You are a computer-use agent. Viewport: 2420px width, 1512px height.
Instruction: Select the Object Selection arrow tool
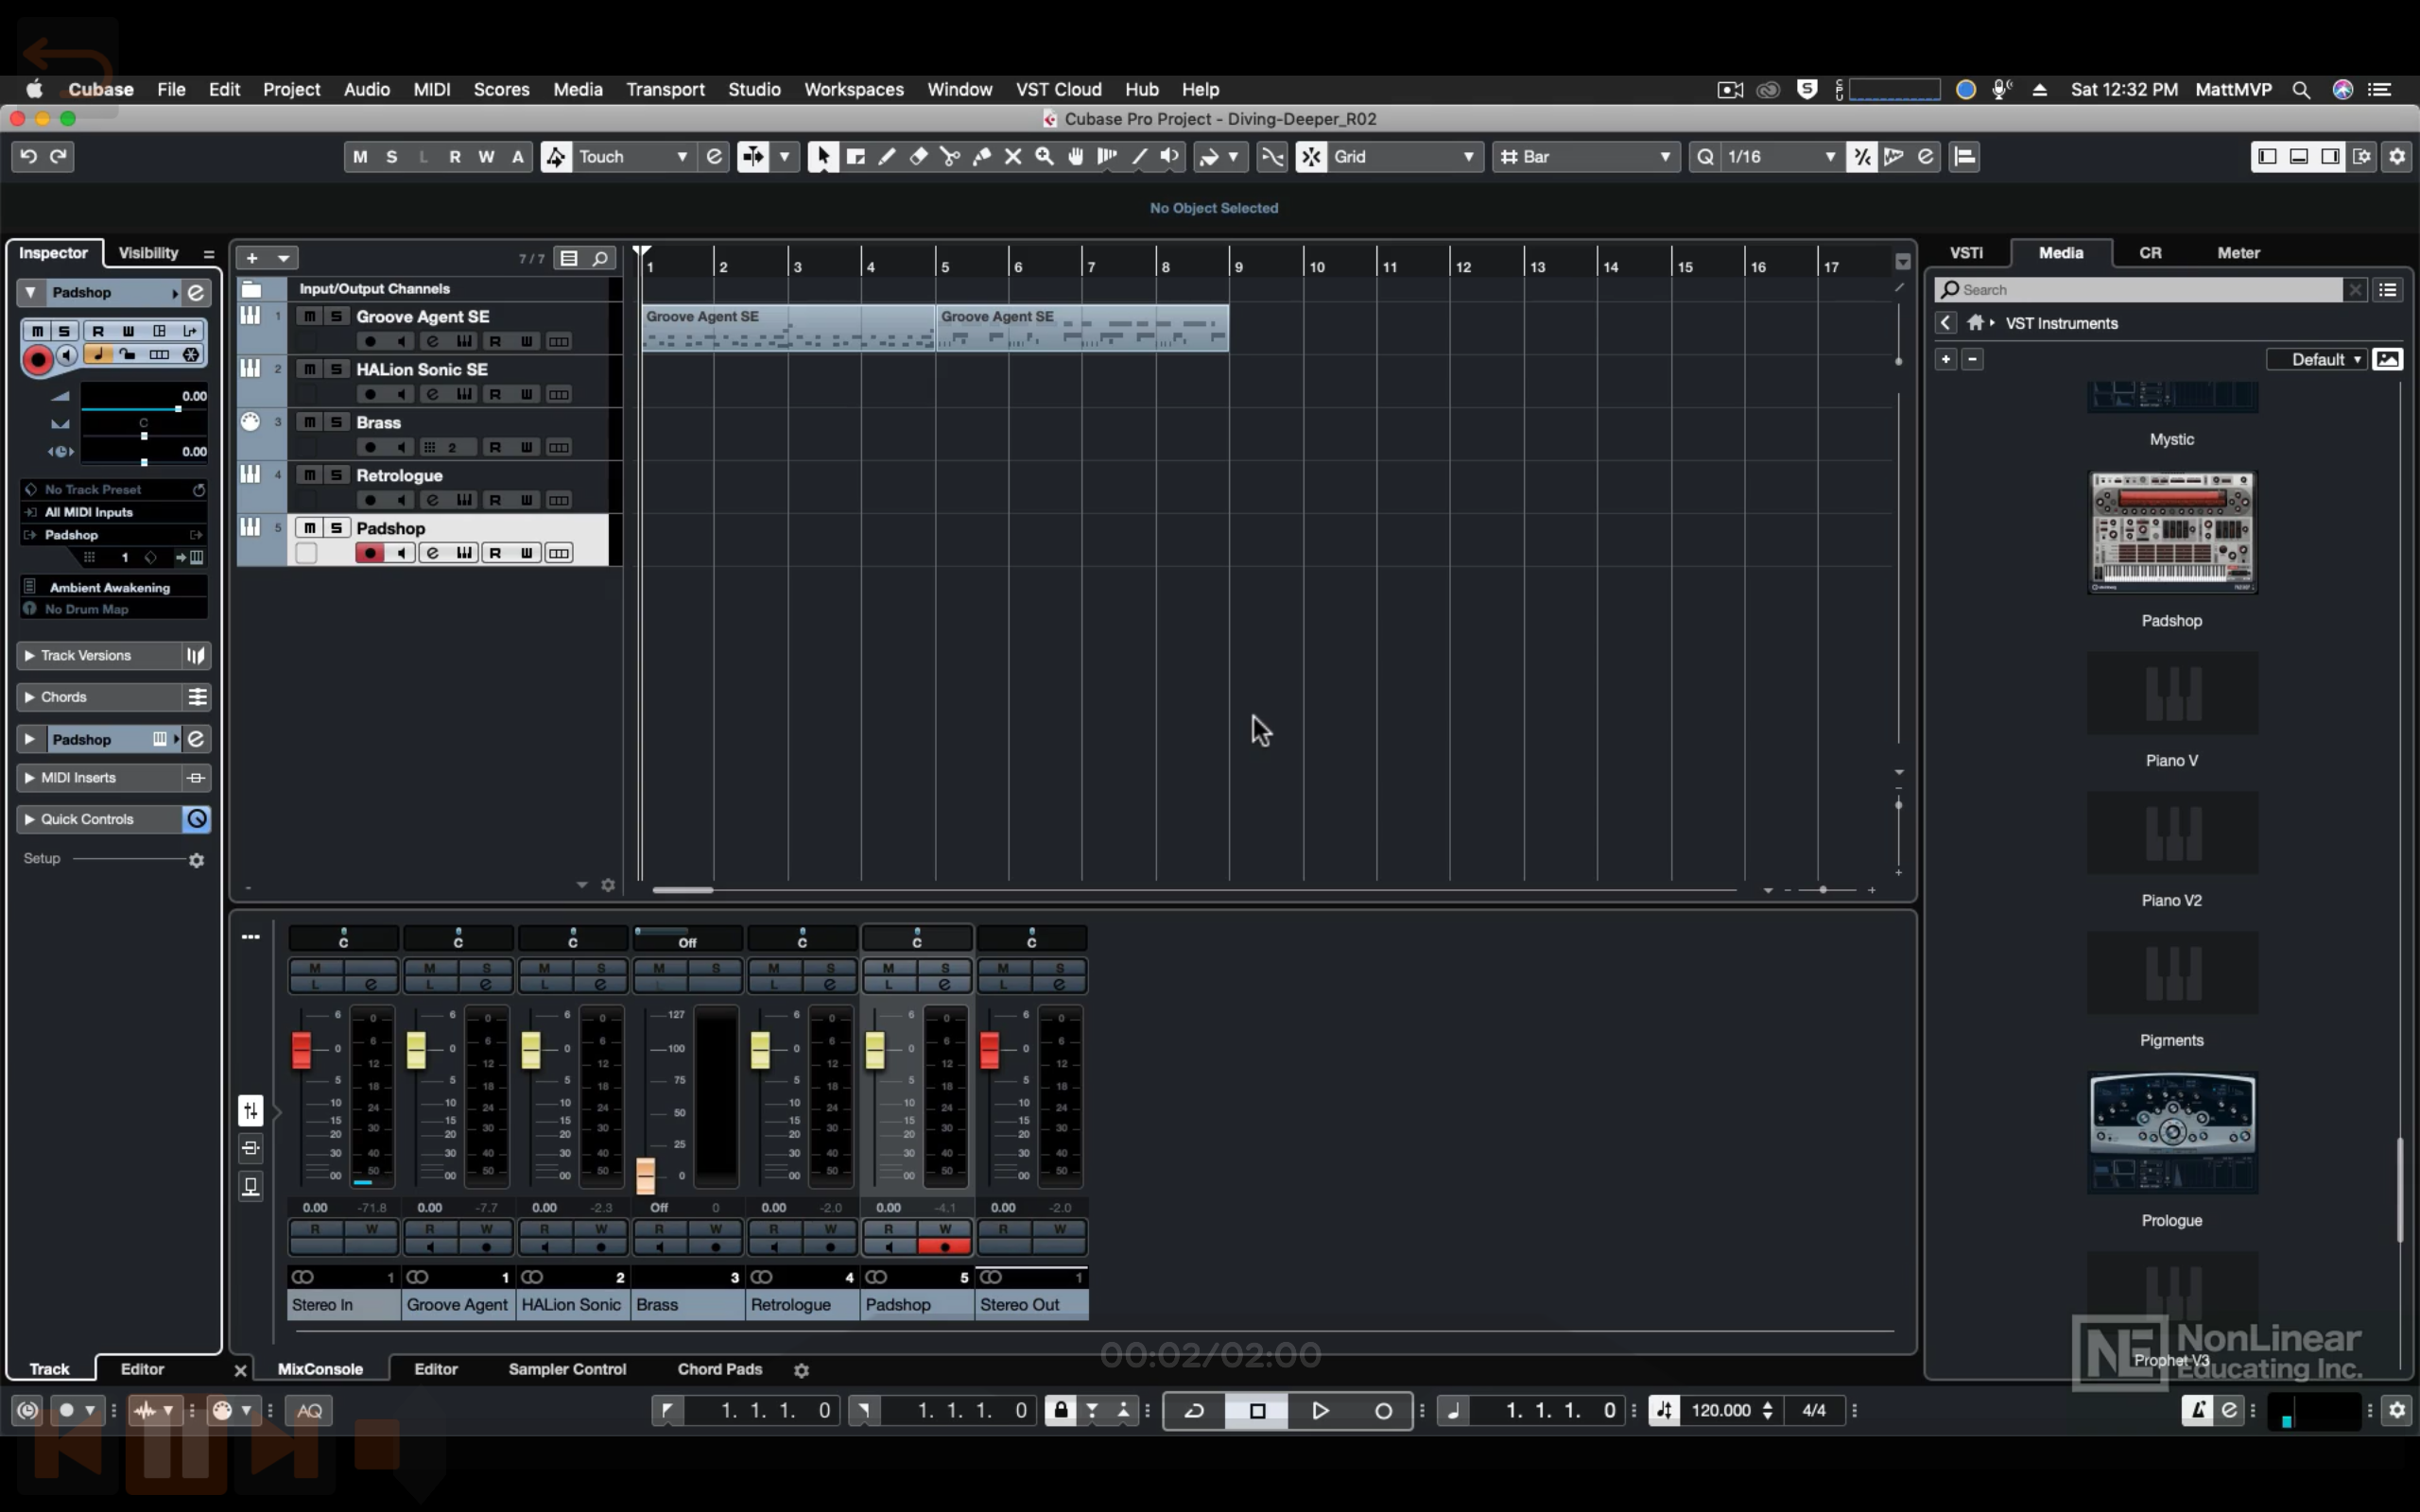pyautogui.click(x=823, y=157)
